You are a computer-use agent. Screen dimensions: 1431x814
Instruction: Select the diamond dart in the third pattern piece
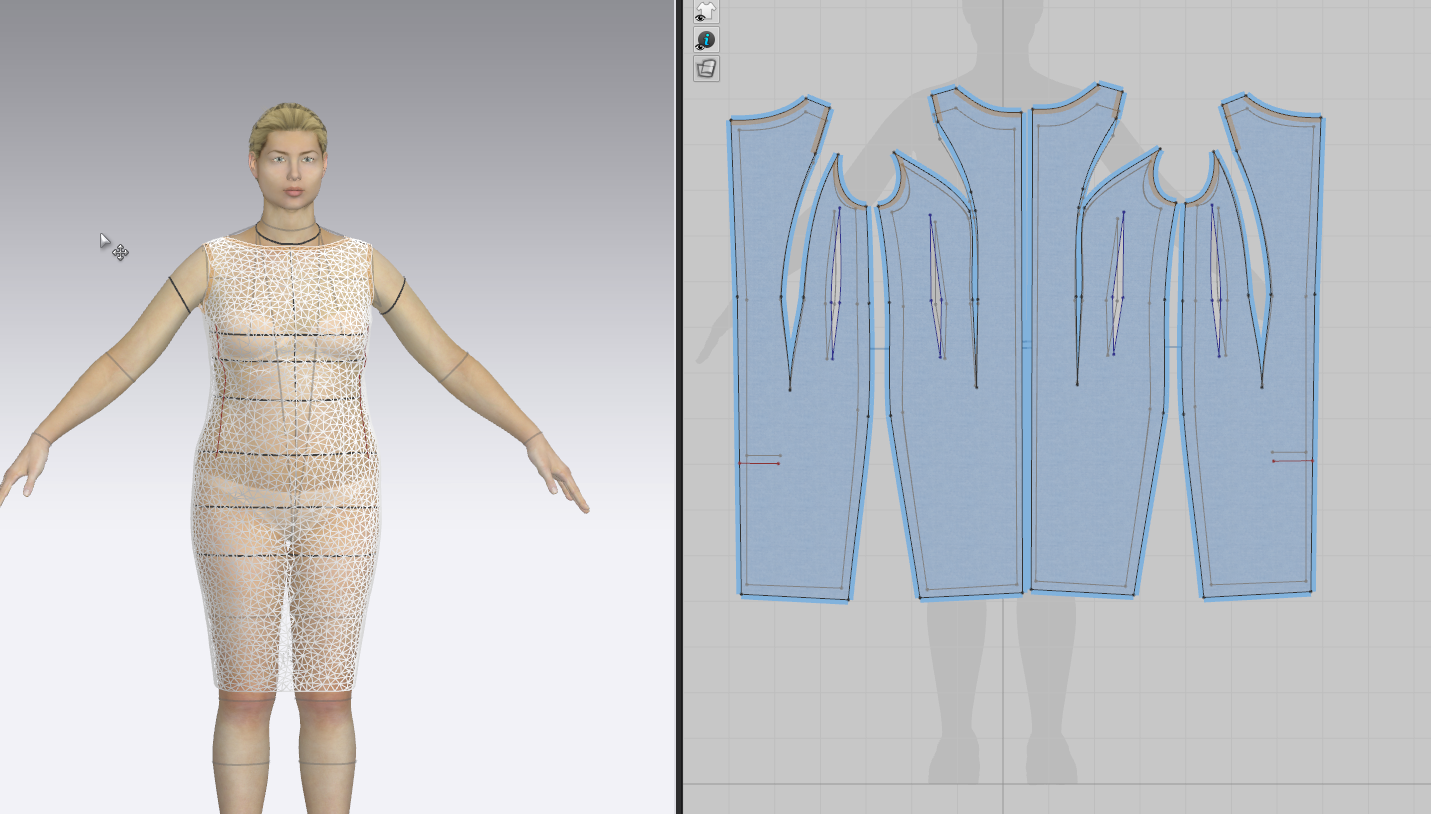click(1117, 283)
